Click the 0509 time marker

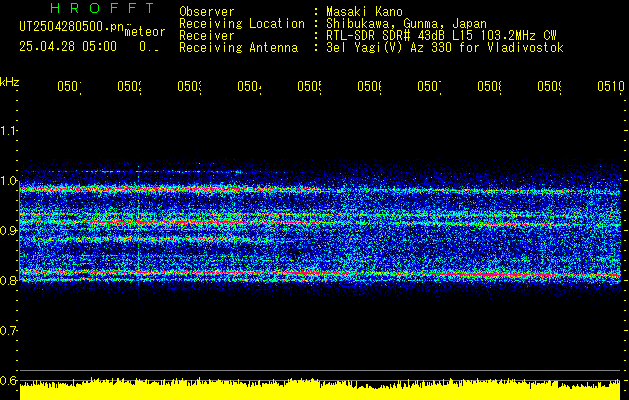point(549,86)
